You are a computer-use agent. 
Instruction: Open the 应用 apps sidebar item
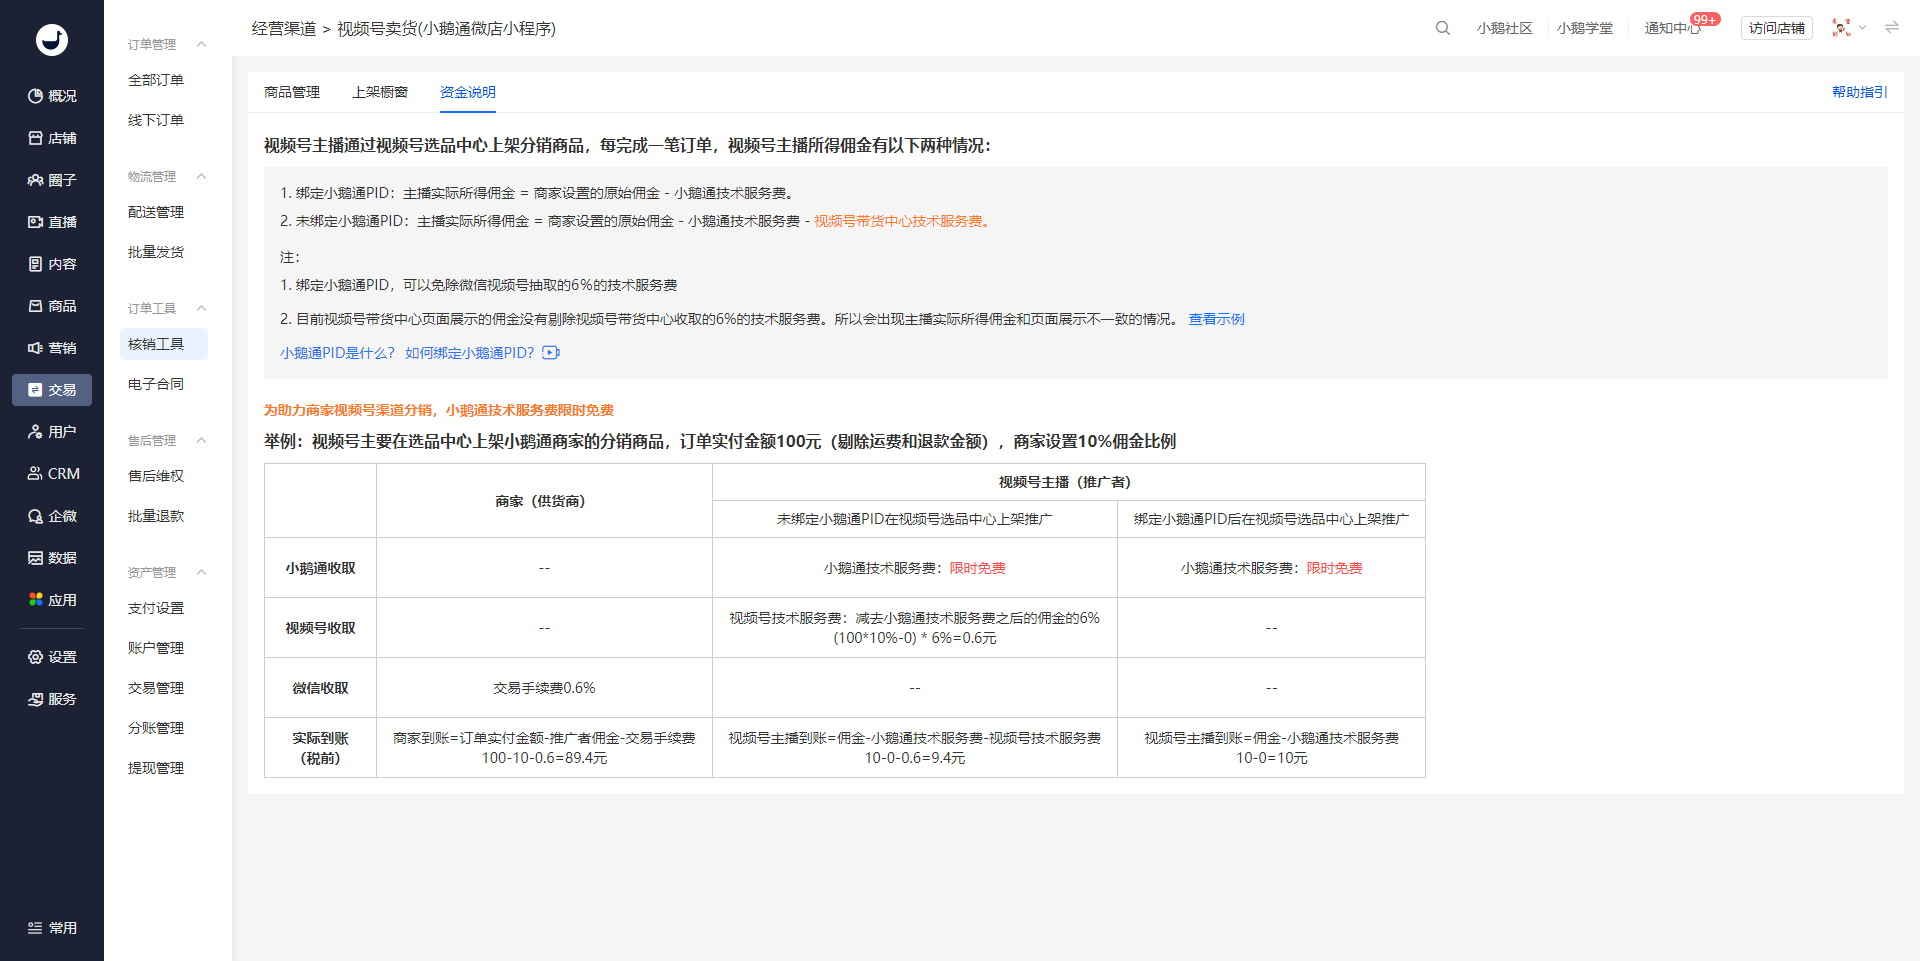tap(52, 600)
